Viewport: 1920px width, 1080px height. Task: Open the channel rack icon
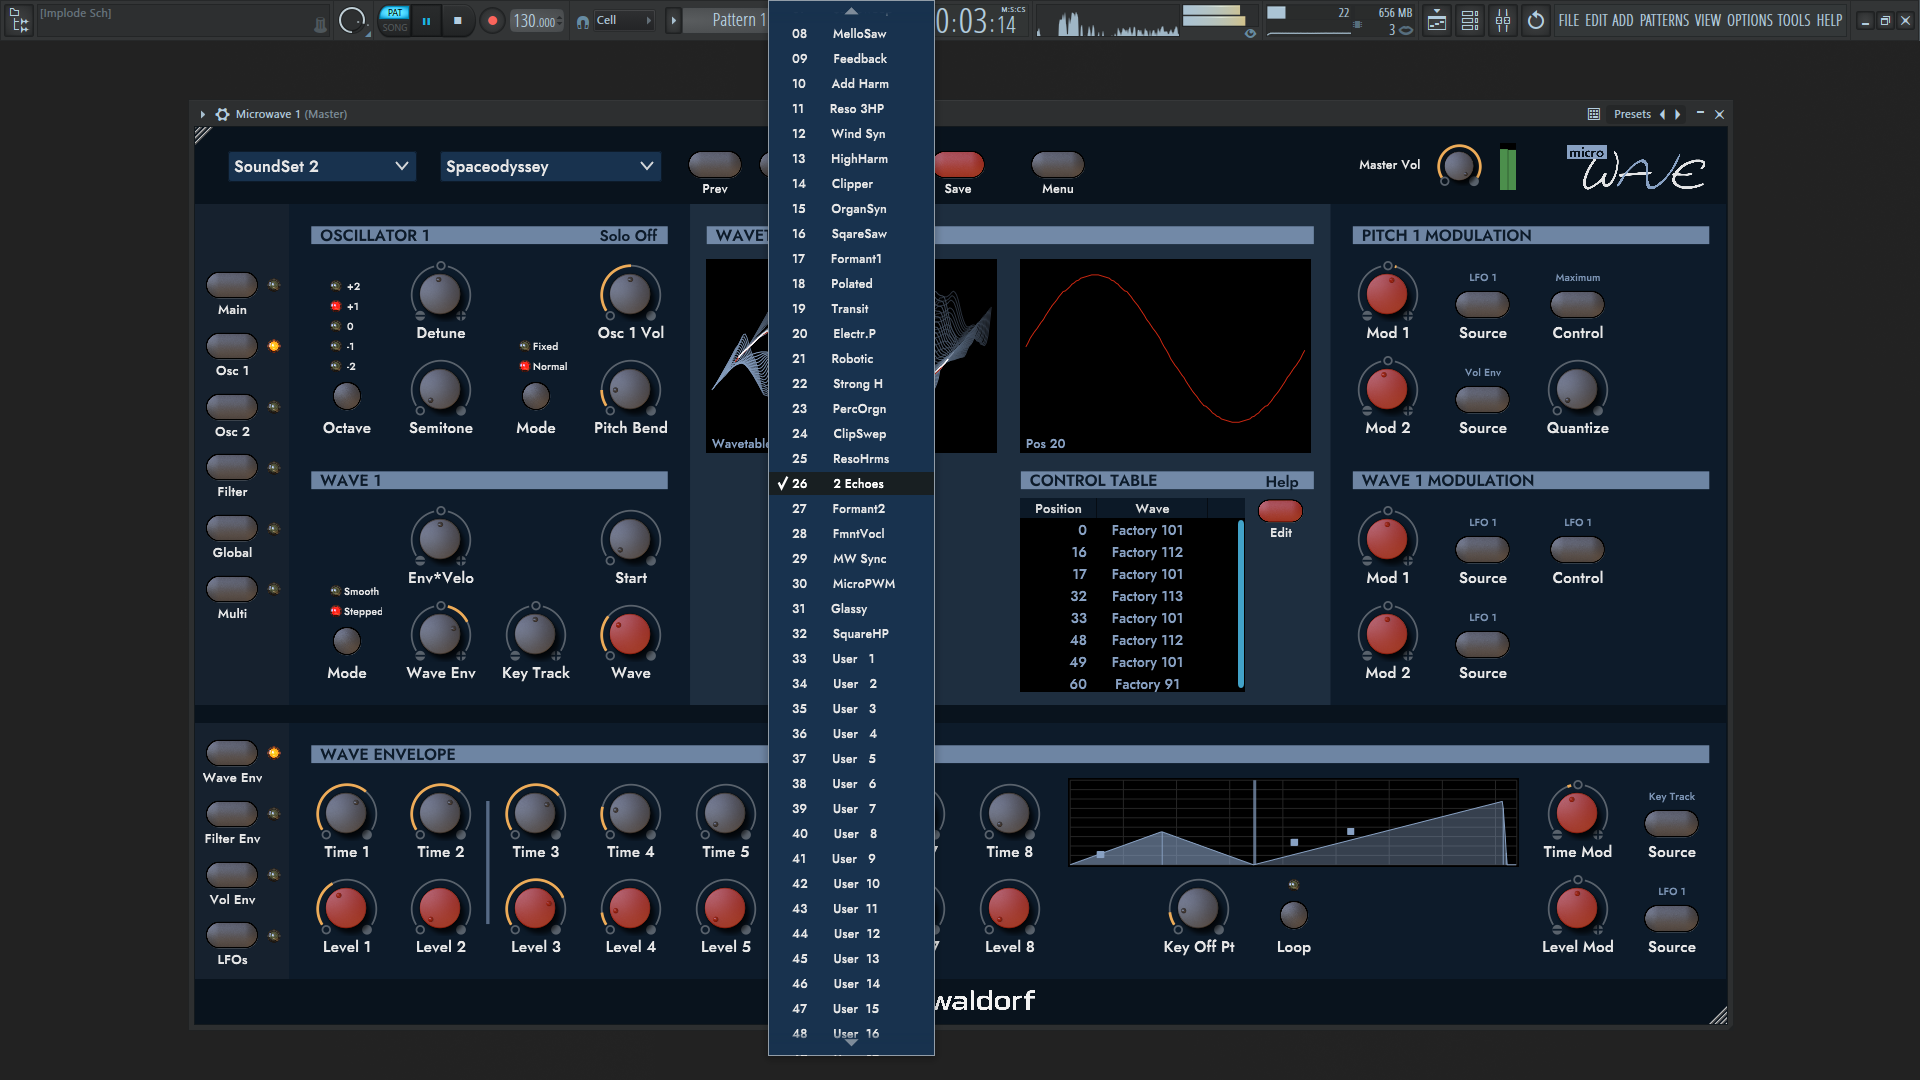1470,20
